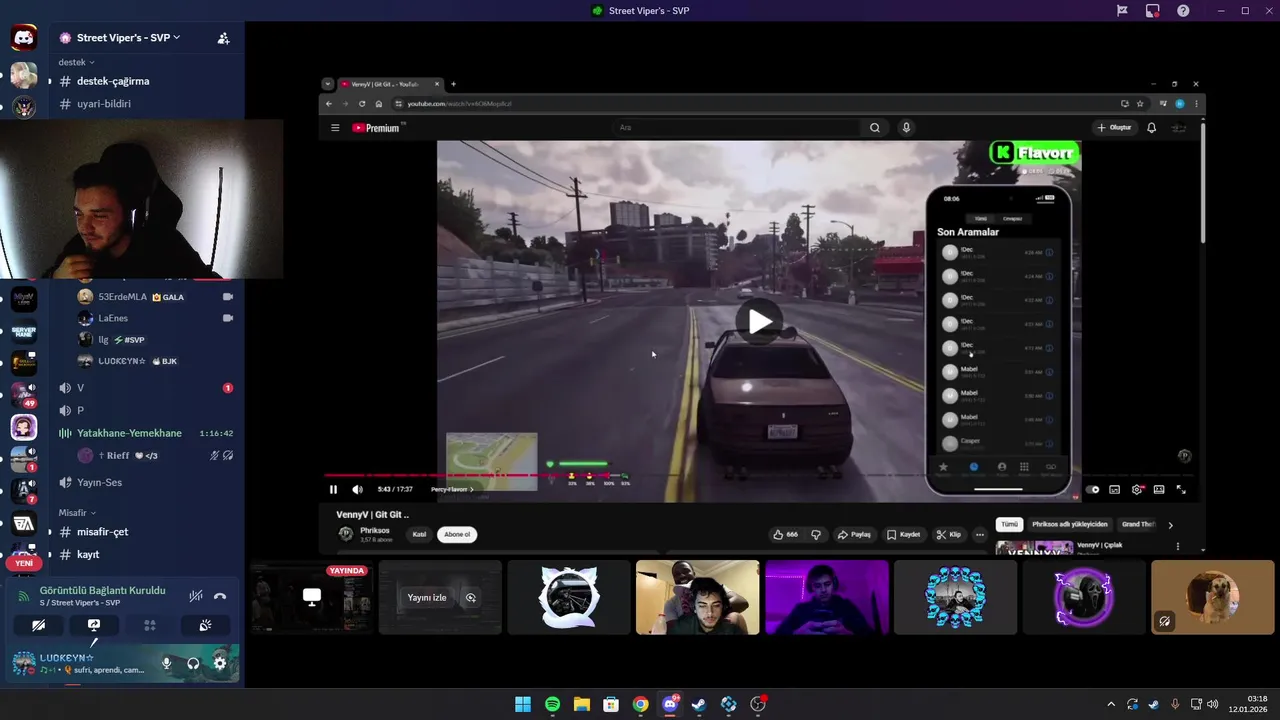Viewport: 1280px width, 720px height.
Task: Click the Yayını izle stream button
Action: point(427,598)
